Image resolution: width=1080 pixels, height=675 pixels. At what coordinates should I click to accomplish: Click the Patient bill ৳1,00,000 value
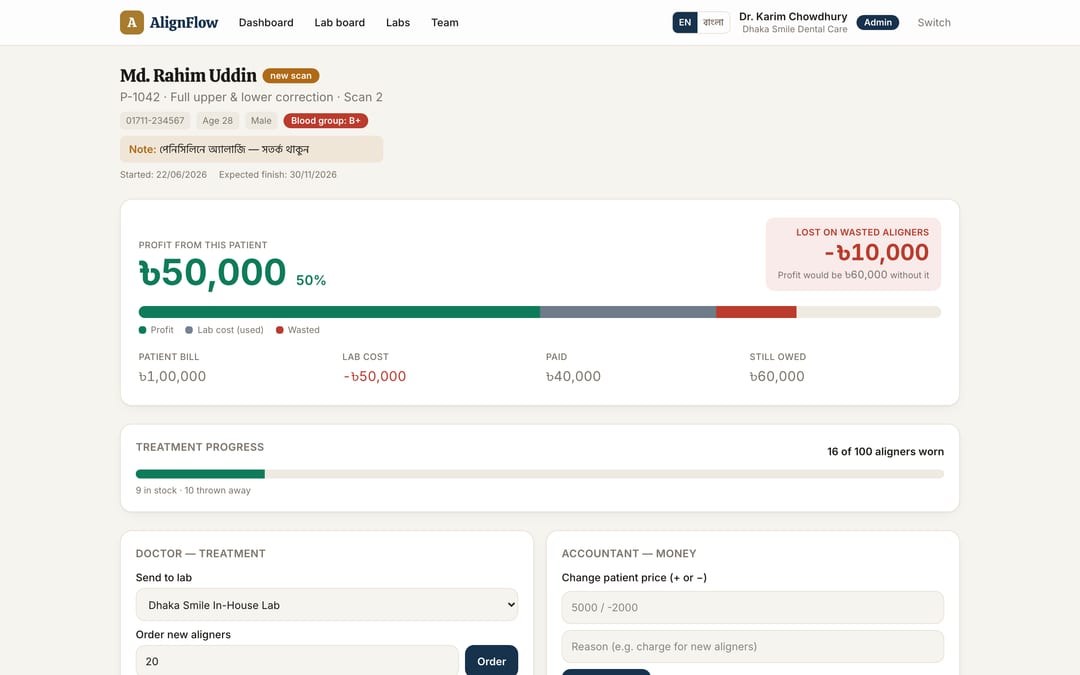click(172, 376)
